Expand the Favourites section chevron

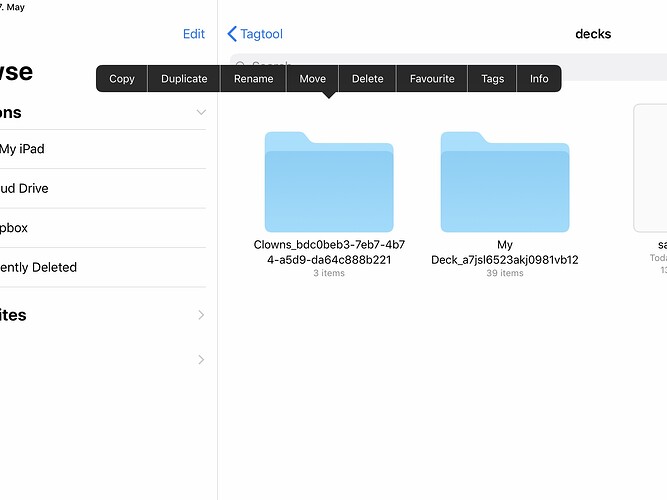(201, 315)
